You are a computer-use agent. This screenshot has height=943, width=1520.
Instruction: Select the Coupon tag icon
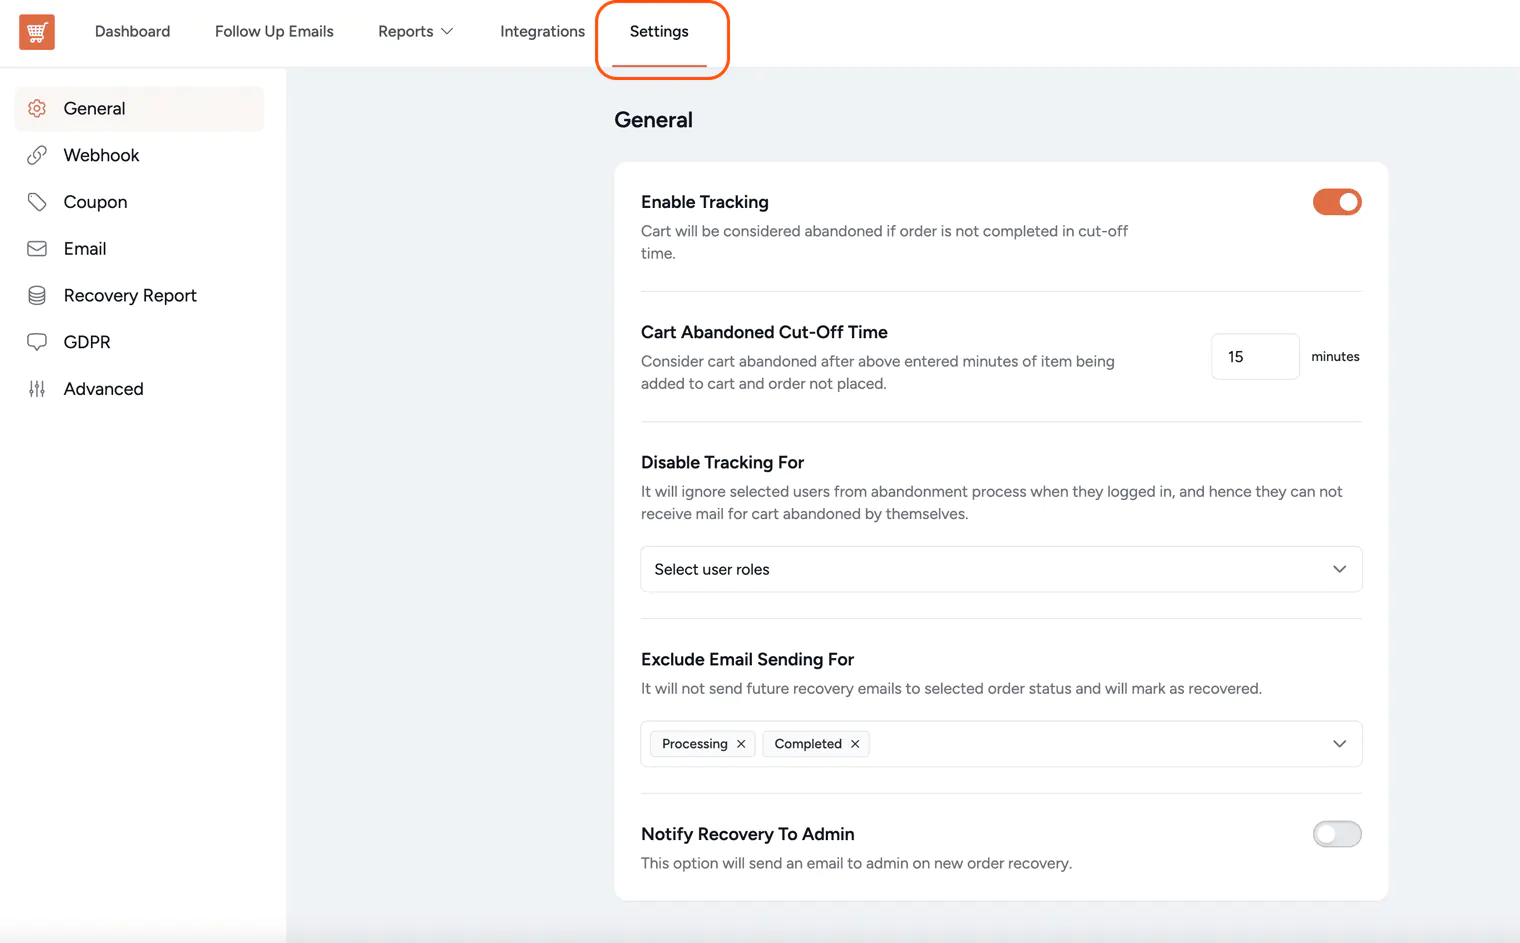pyautogui.click(x=37, y=201)
